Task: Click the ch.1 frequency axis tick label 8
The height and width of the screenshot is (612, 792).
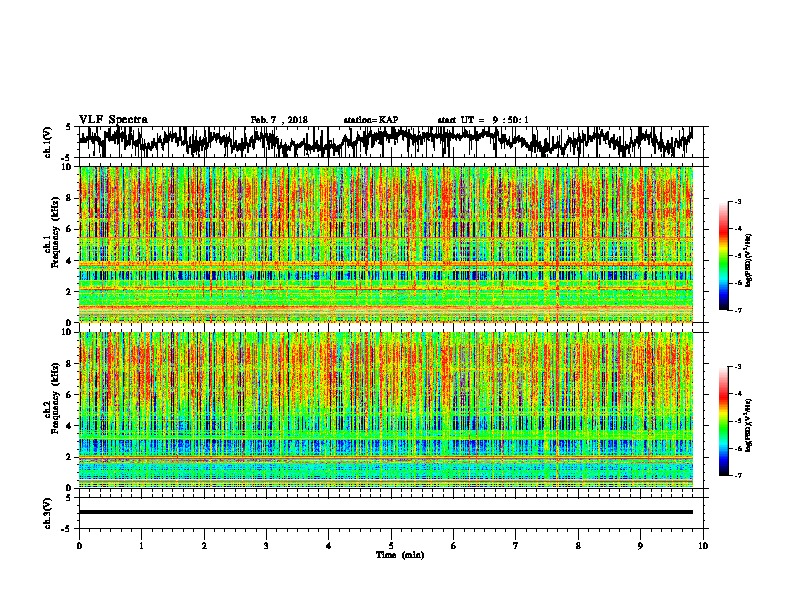Action: coord(70,198)
